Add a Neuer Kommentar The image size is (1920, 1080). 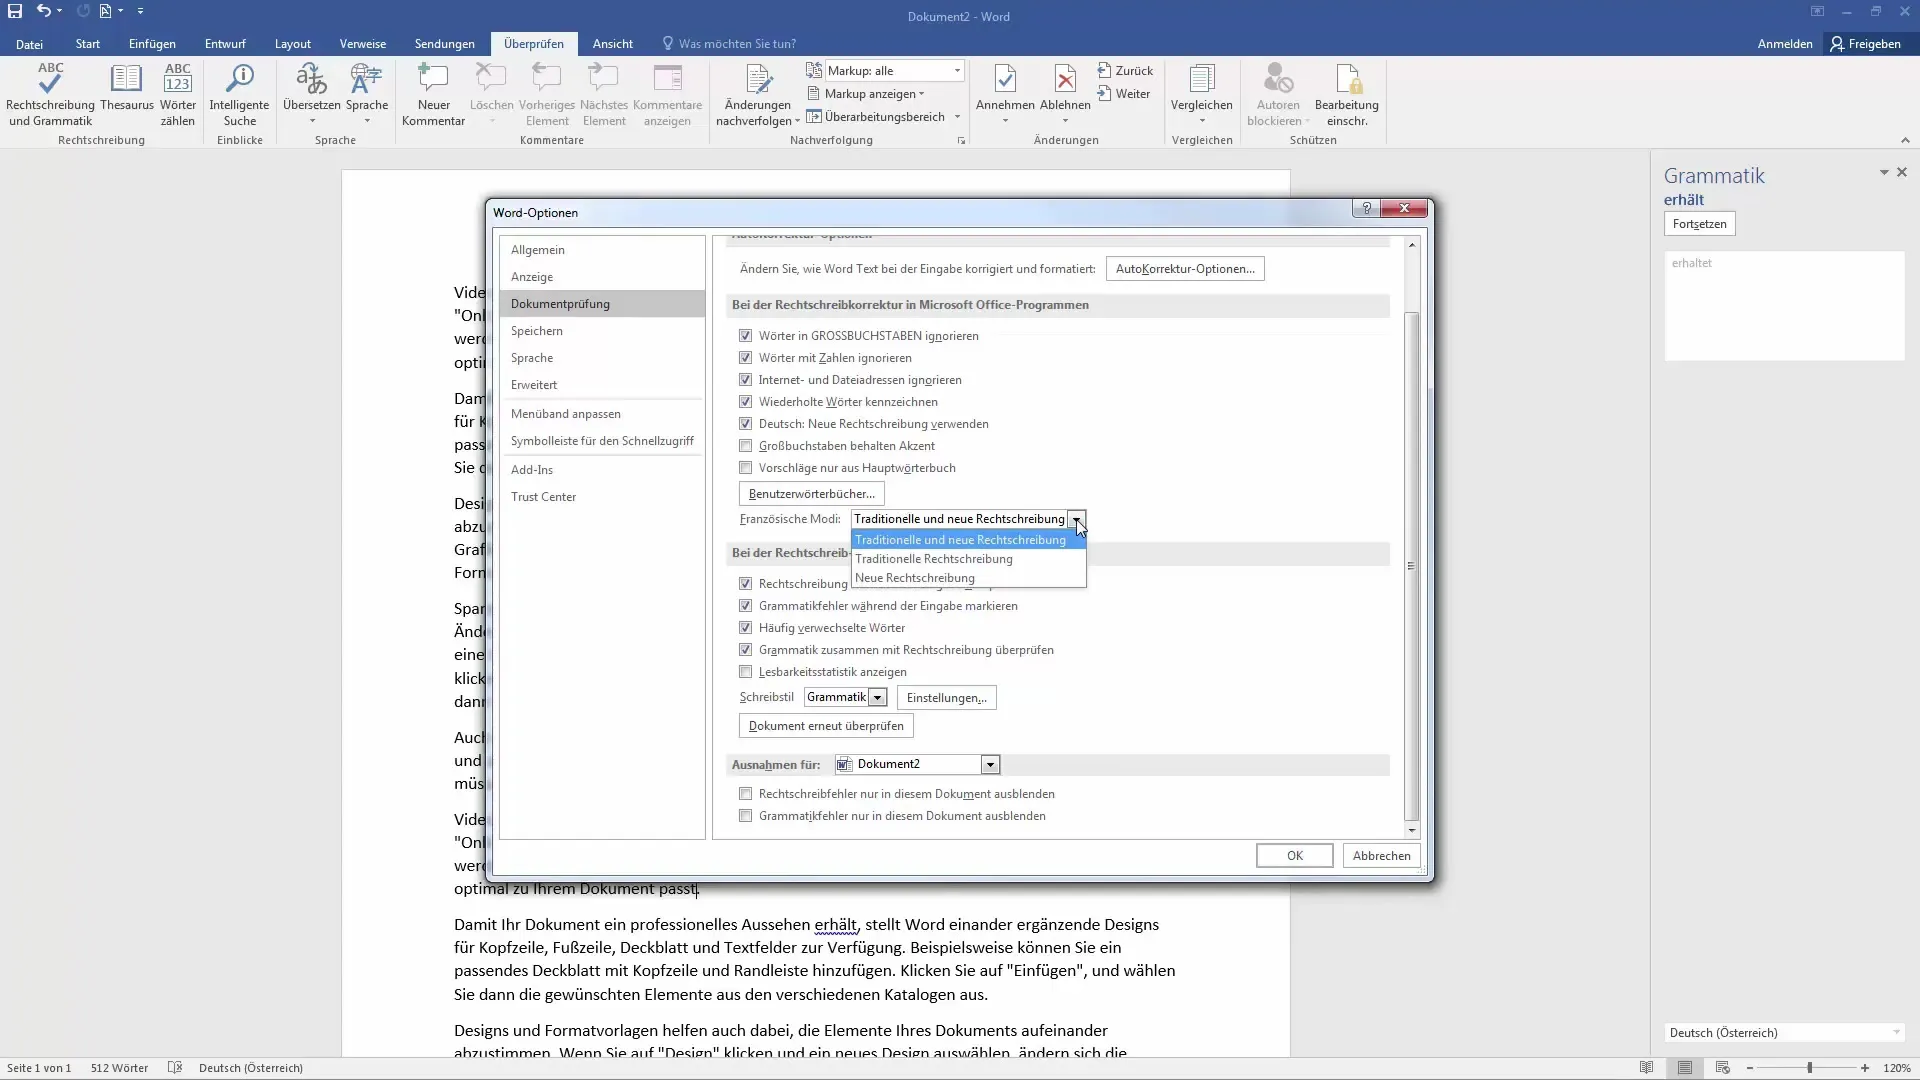(x=433, y=95)
